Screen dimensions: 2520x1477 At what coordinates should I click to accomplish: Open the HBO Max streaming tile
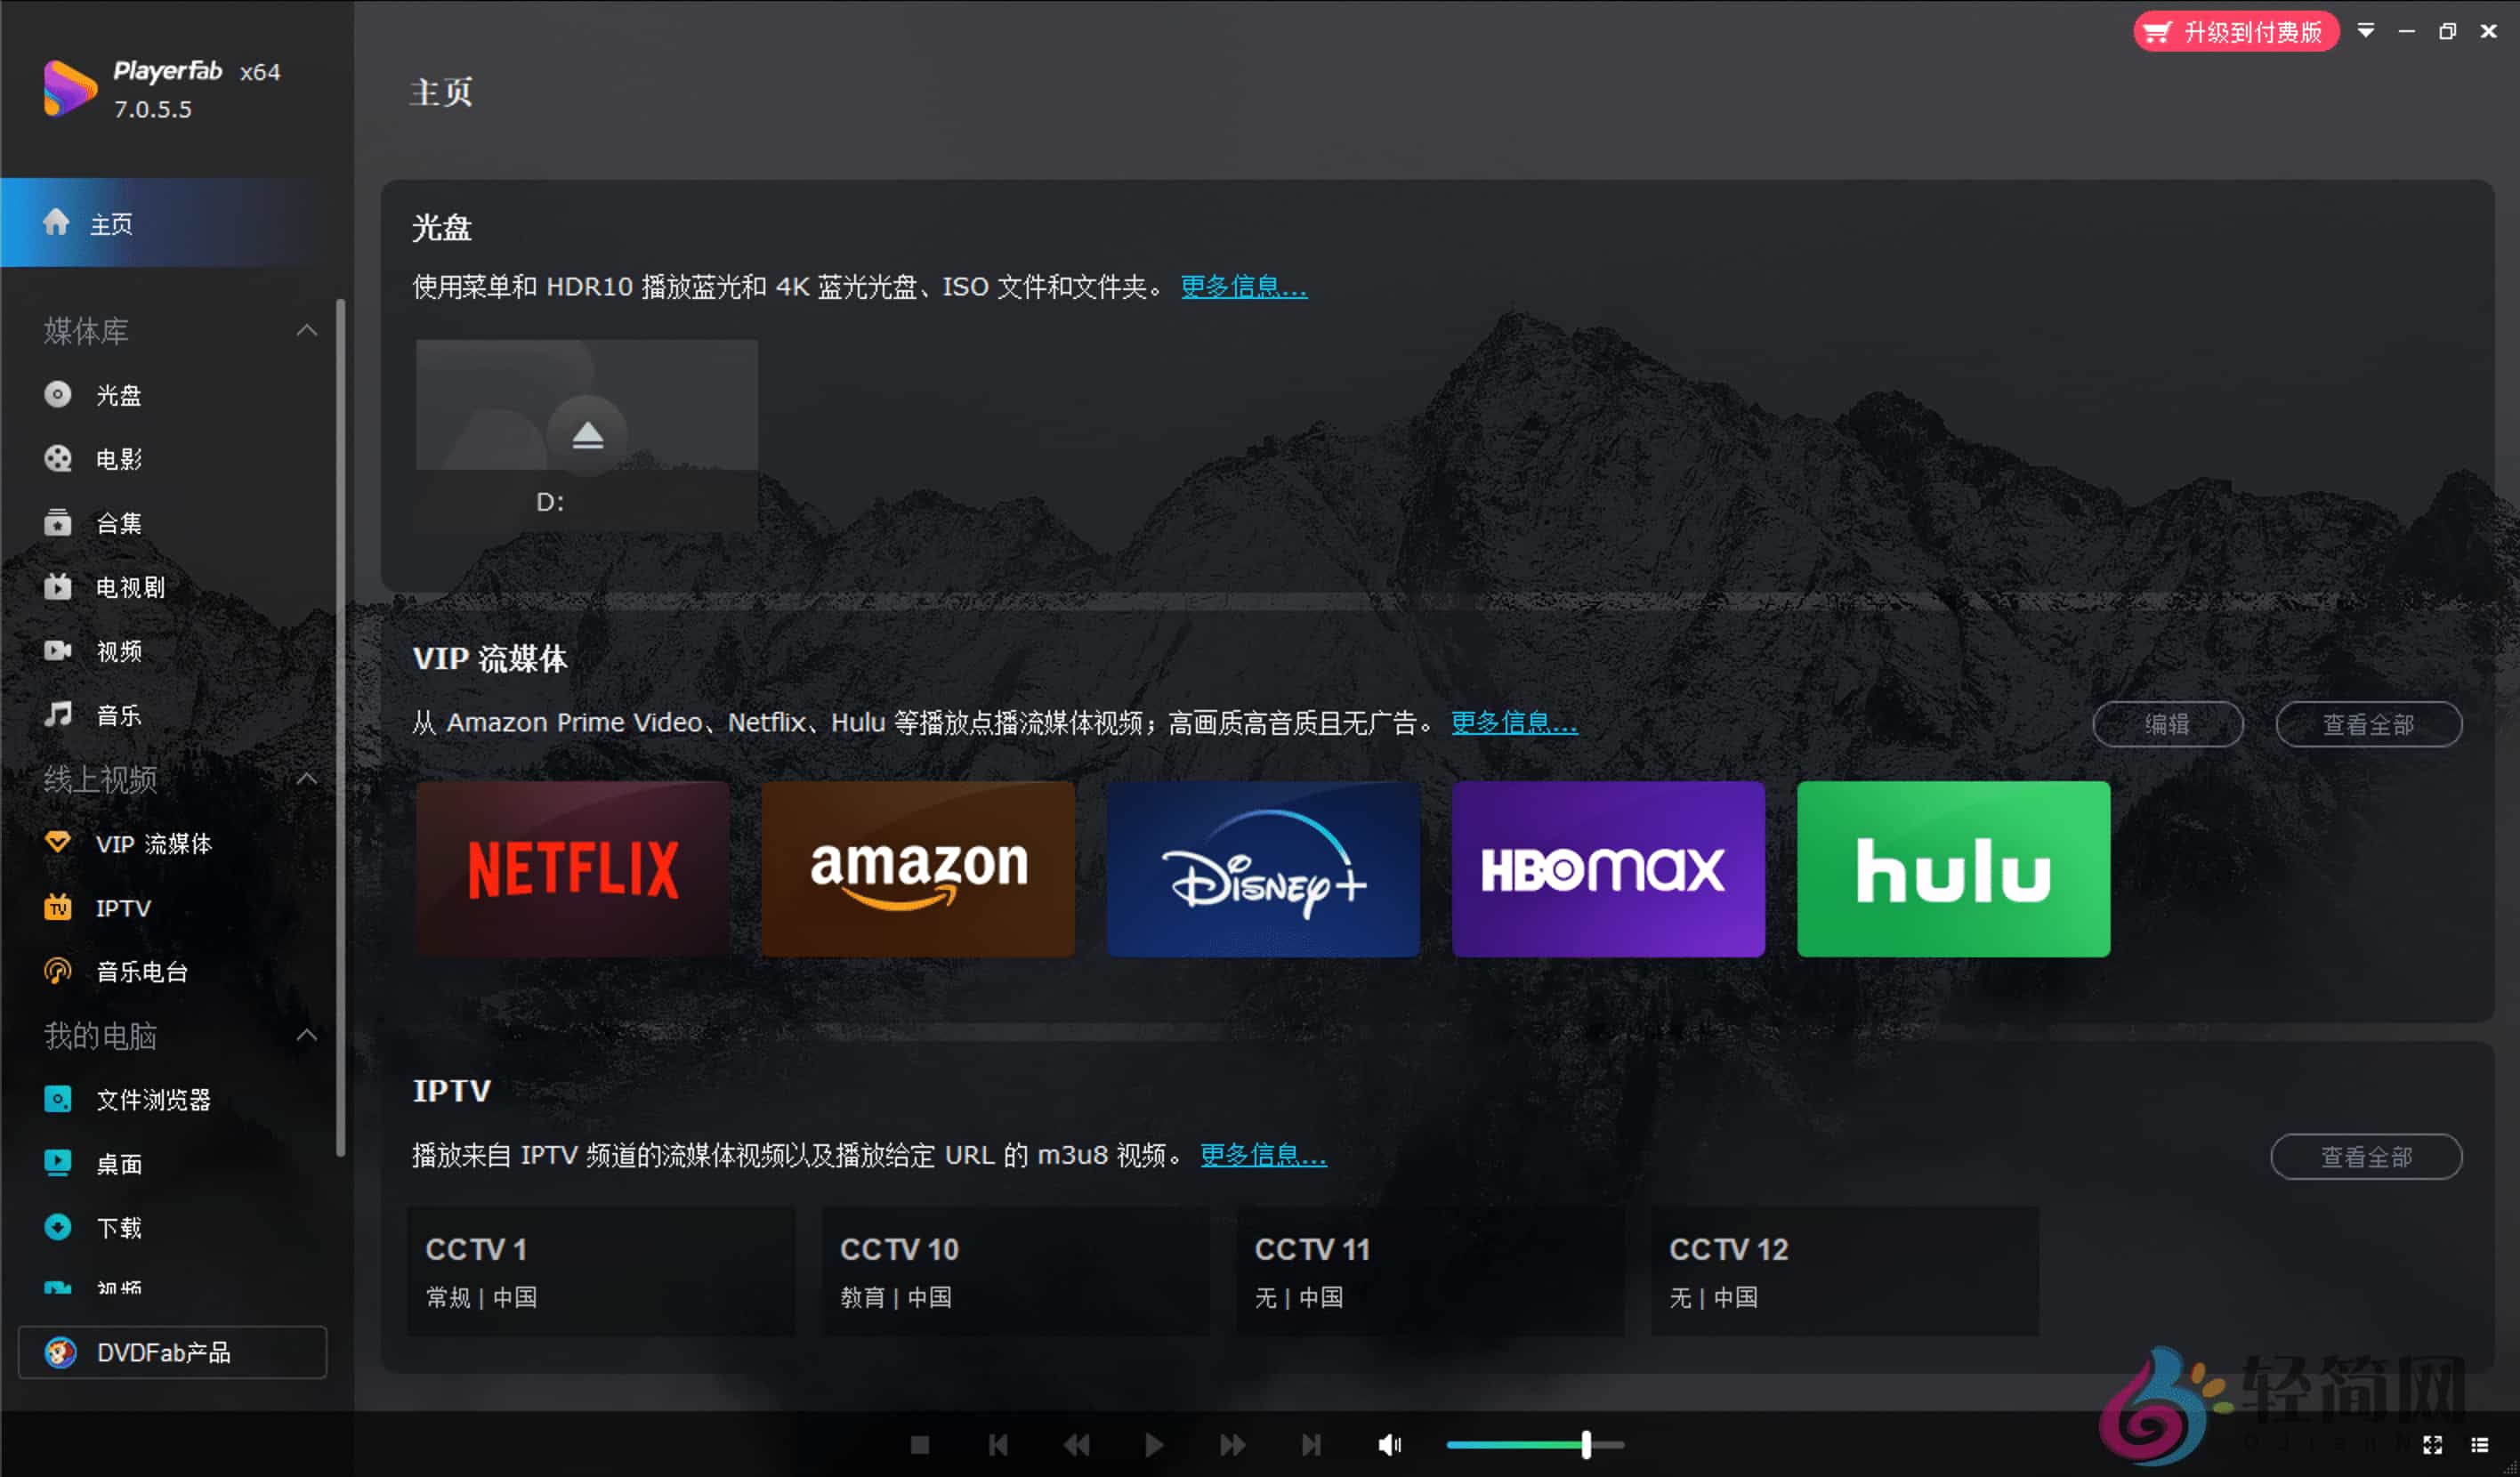coord(1609,869)
